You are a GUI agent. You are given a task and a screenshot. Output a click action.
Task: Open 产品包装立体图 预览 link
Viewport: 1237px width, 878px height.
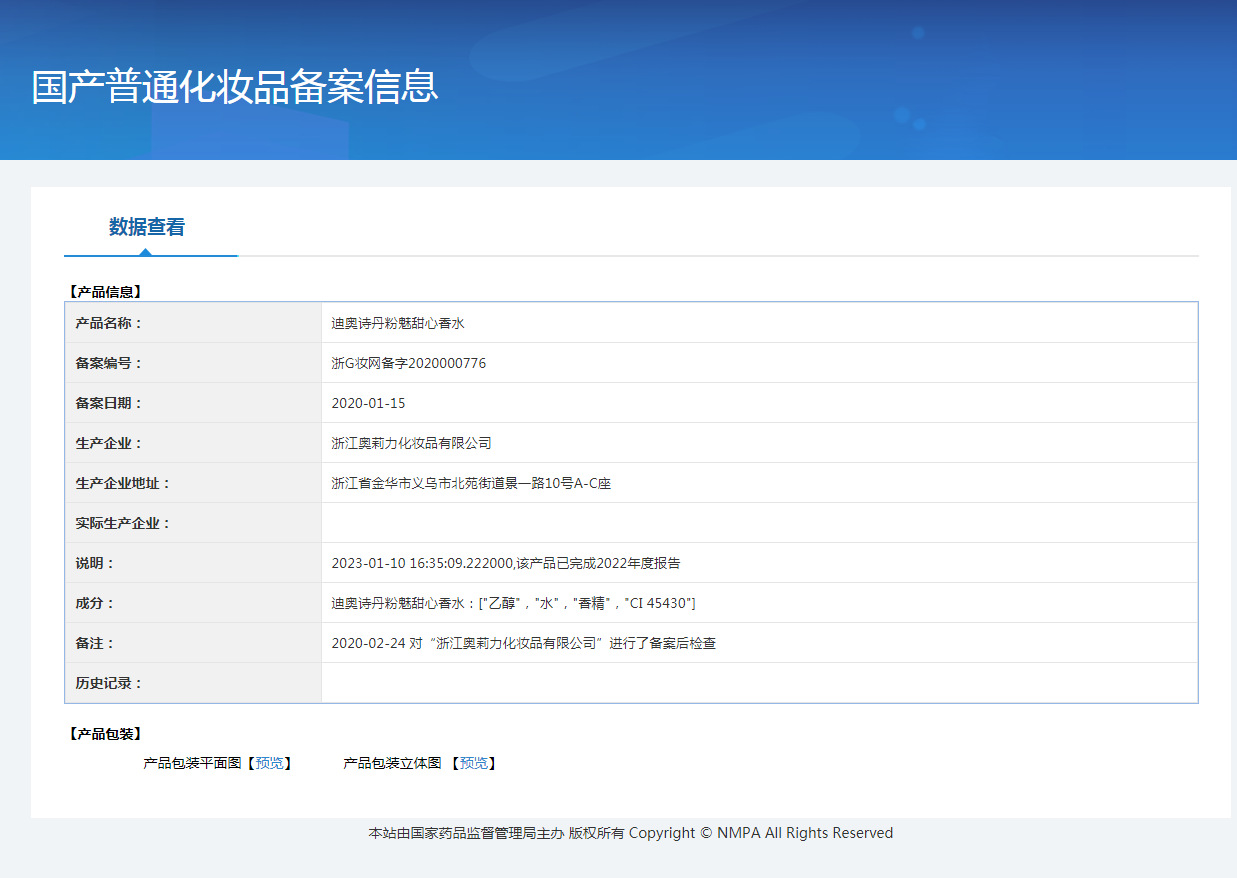[473, 763]
